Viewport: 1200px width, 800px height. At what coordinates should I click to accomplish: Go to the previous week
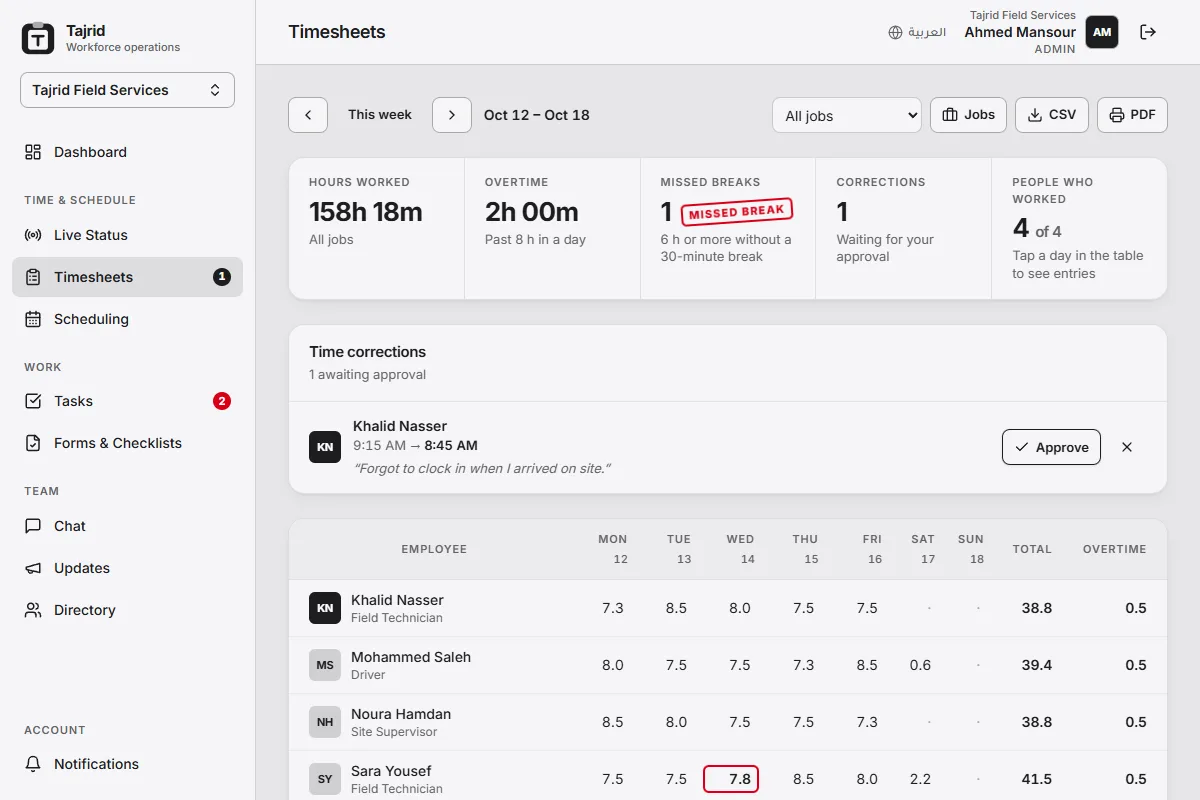click(x=308, y=115)
